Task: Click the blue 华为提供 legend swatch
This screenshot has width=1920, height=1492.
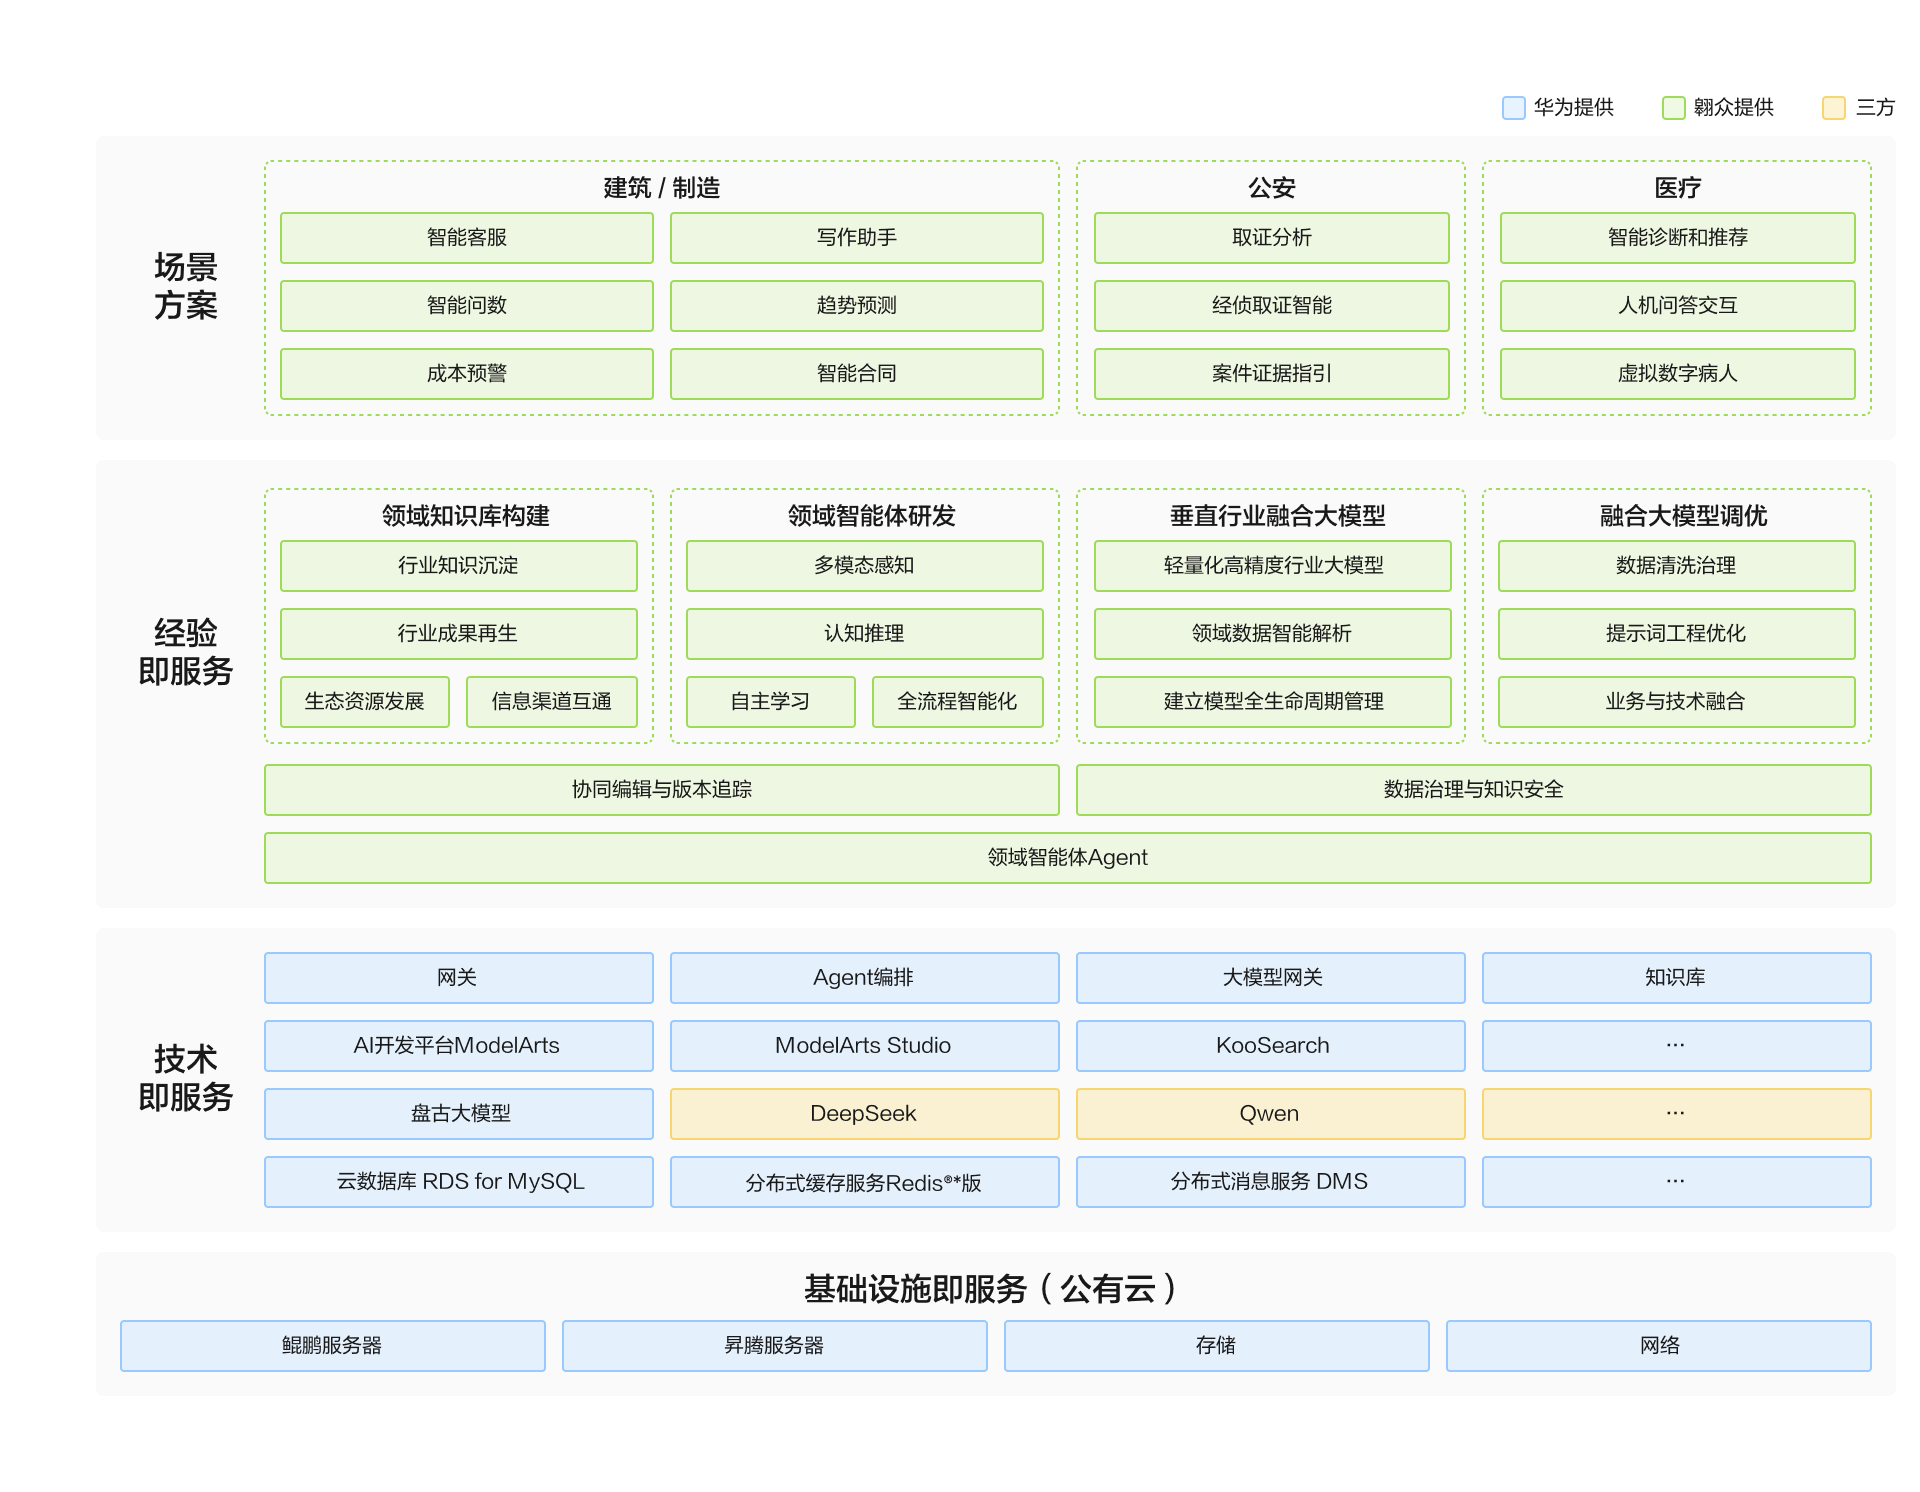Action: (x=1513, y=108)
